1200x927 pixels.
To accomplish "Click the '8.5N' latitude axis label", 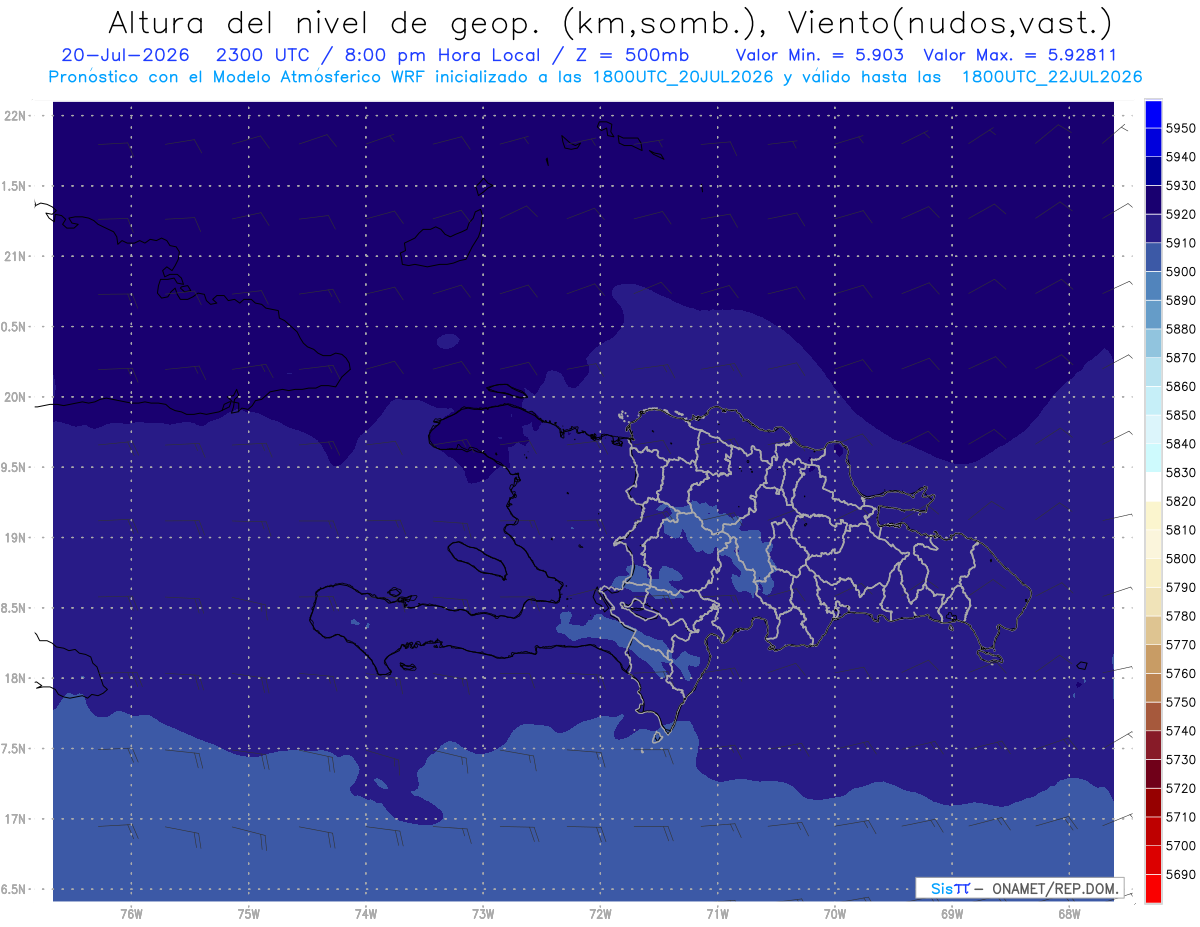I will (x=15, y=608).
